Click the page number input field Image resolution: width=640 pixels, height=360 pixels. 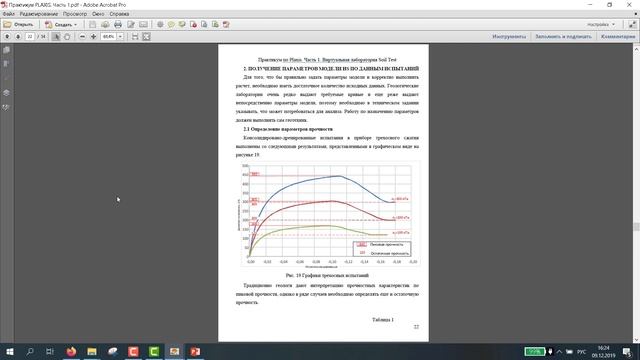[30, 37]
